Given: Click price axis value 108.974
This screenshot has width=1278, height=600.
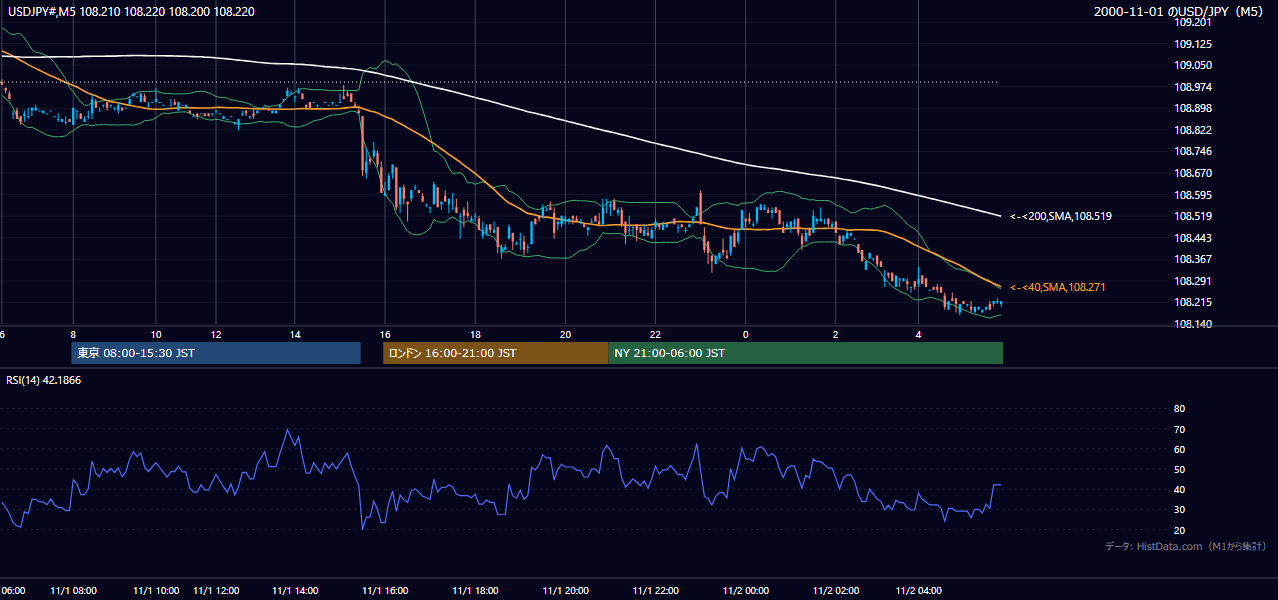Looking at the screenshot, I should pos(1192,87).
